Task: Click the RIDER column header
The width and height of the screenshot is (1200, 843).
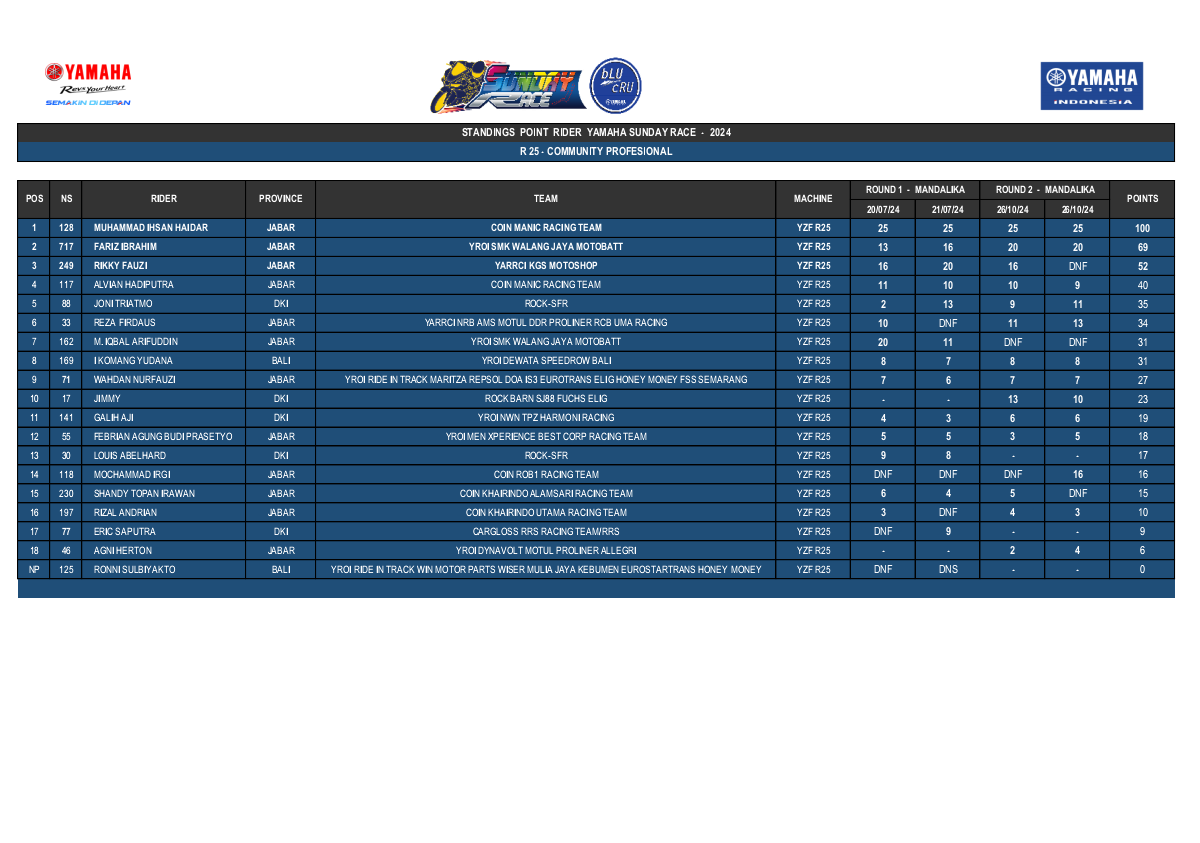Action: tap(164, 199)
